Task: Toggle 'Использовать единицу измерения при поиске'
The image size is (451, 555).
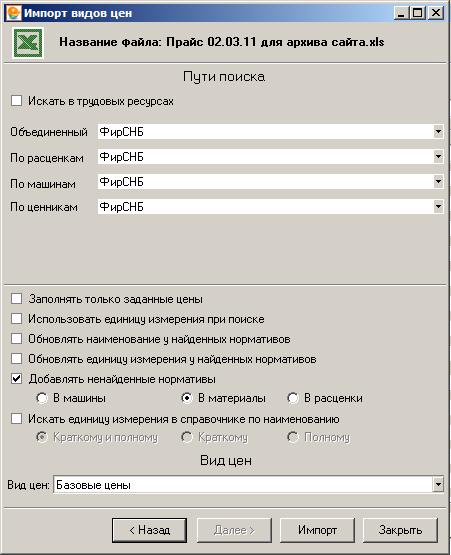Action: click(16, 319)
